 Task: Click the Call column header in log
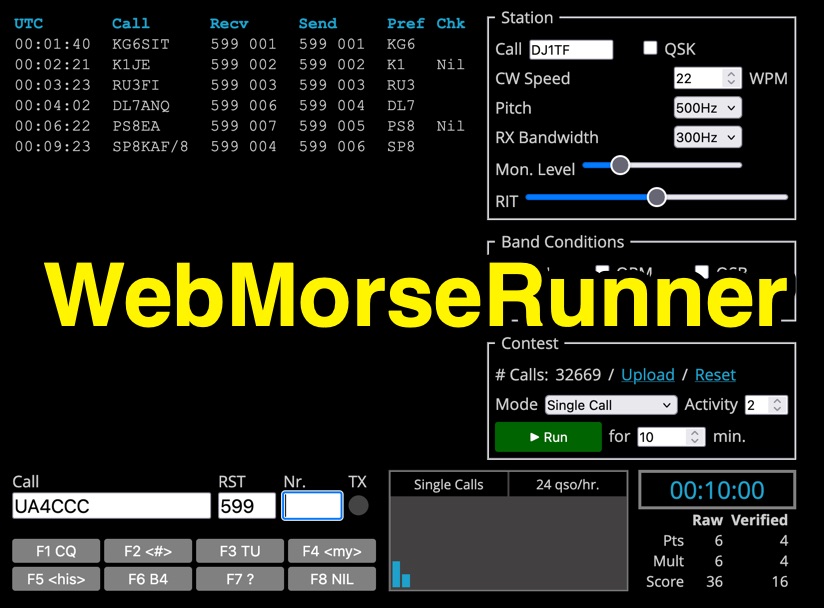pyautogui.click(x=130, y=24)
